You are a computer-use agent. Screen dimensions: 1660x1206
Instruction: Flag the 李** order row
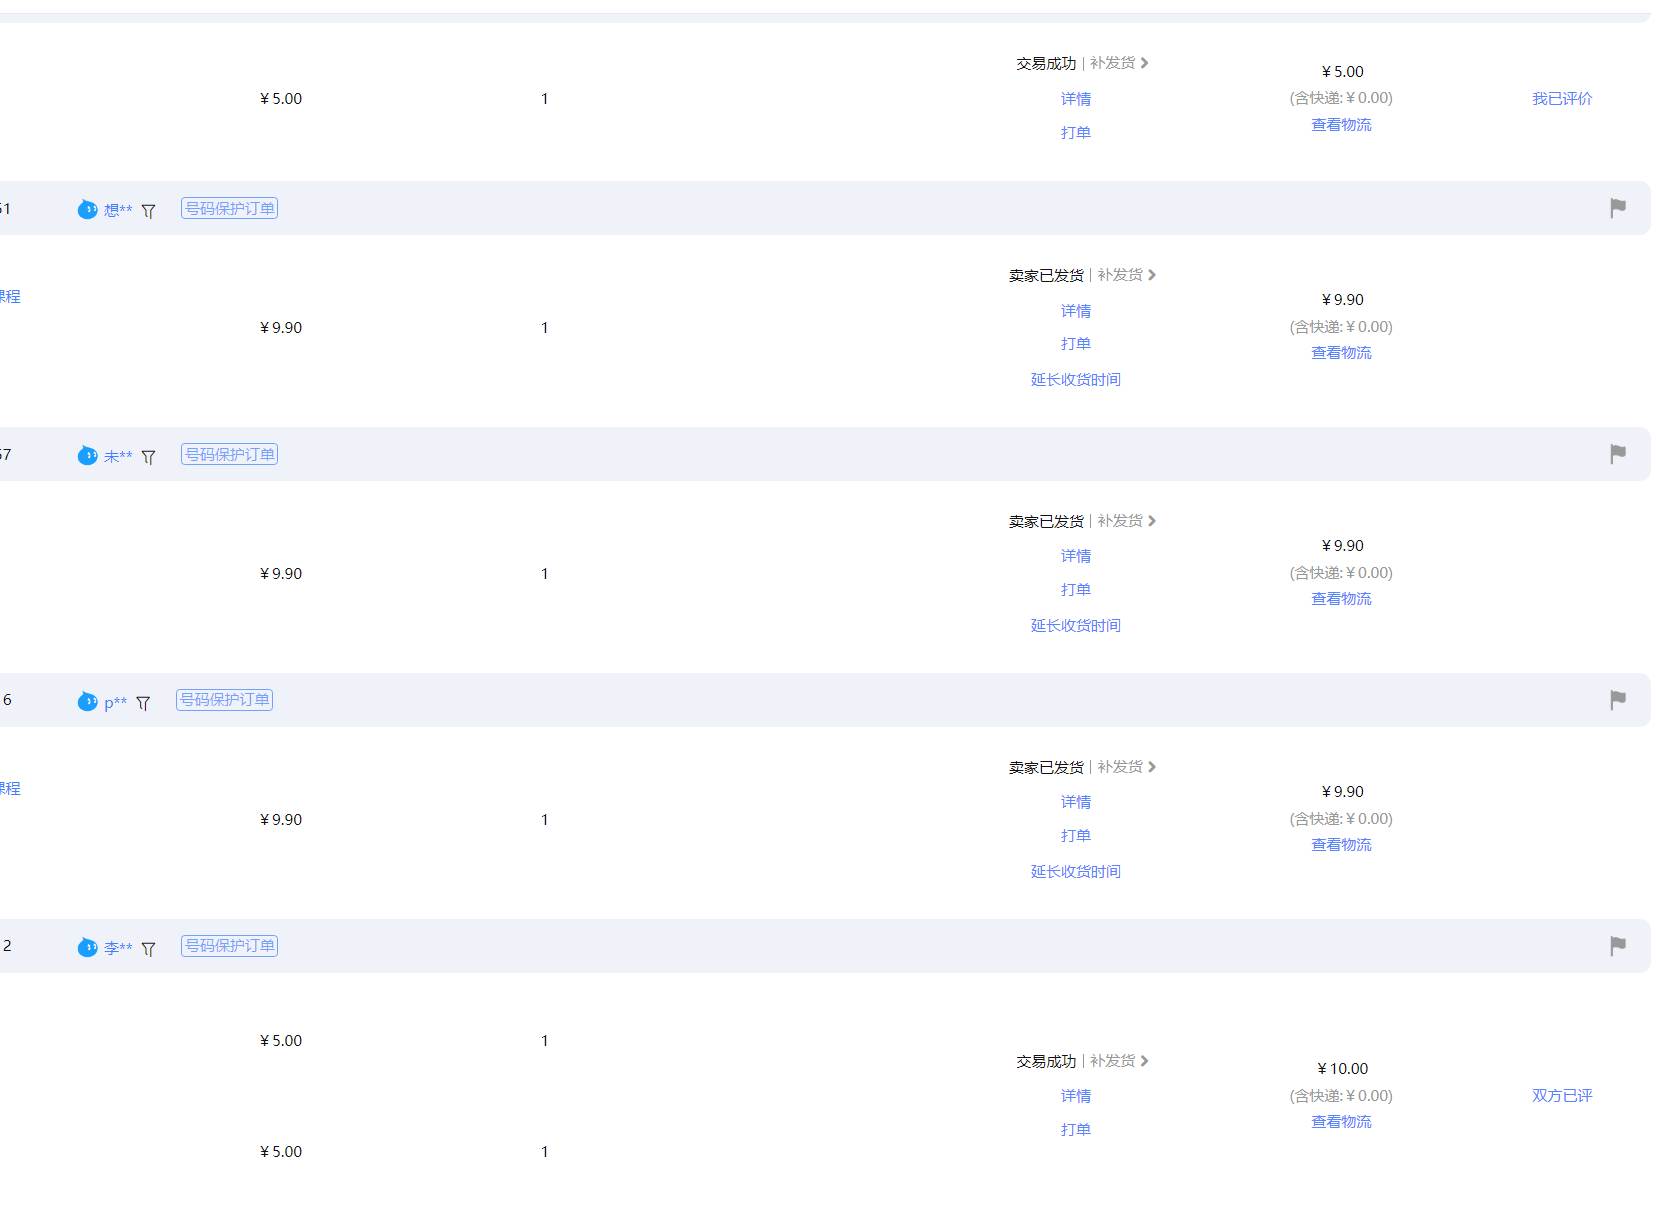[1620, 945]
